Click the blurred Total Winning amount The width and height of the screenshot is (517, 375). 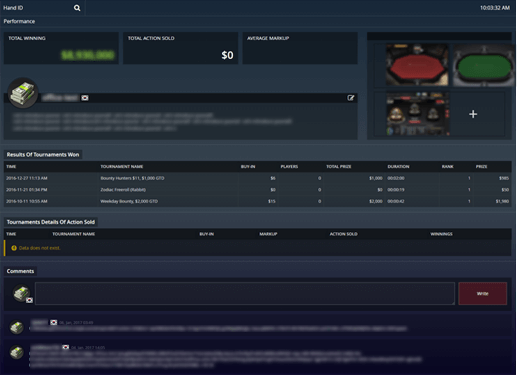88,55
